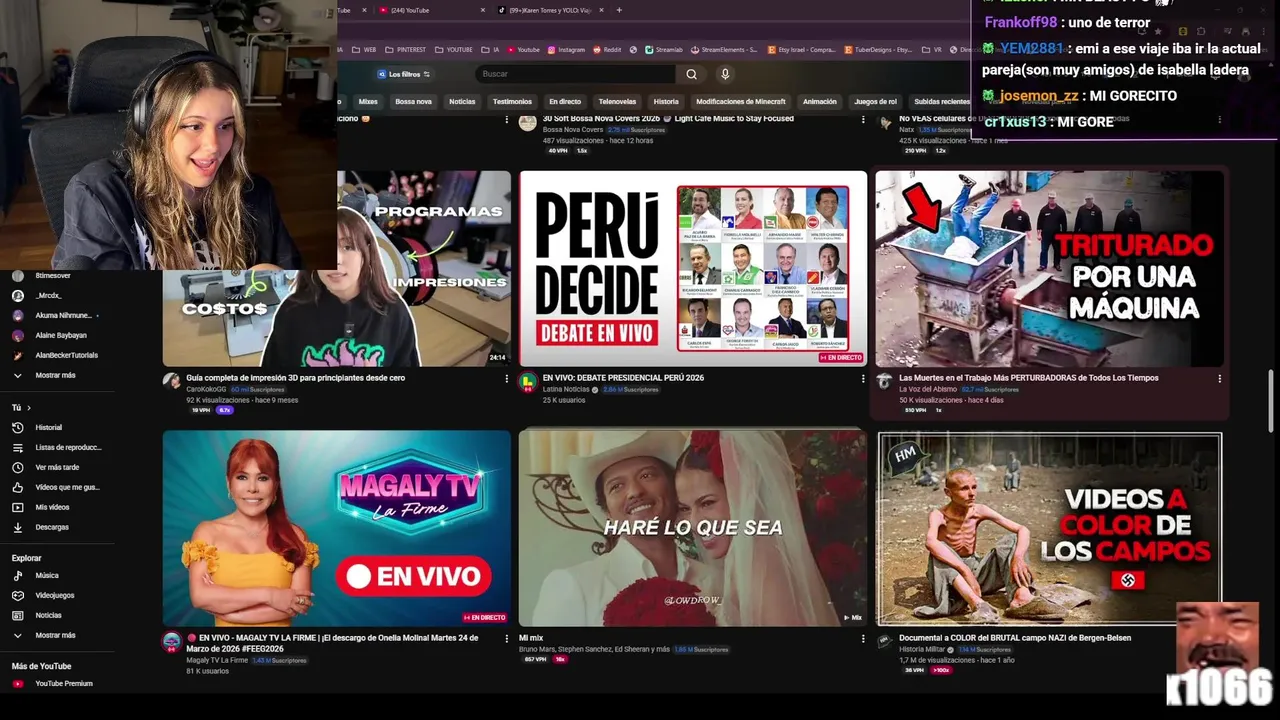Open the Reddit bookmark
The height and width of the screenshot is (720, 1280).
(x=607, y=49)
